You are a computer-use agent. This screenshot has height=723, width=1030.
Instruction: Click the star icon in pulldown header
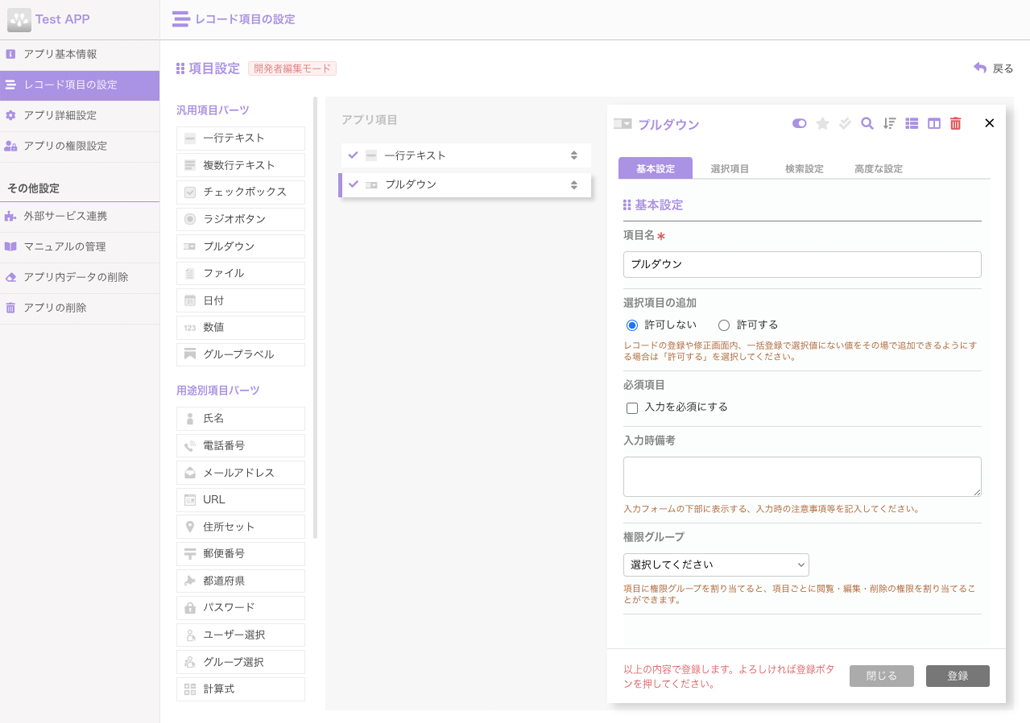click(822, 123)
